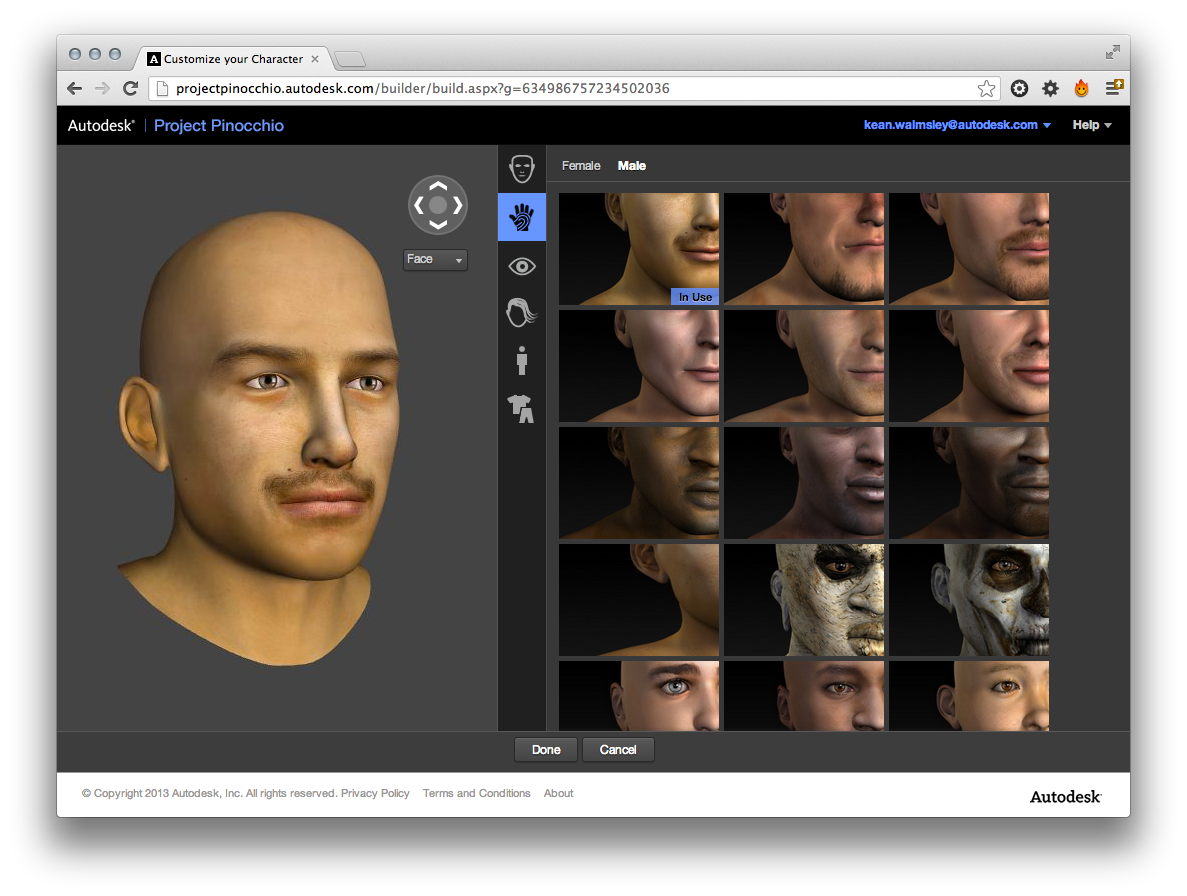Expand the Face view dropdown
The width and height of the screenshot is (1187, 896).
(x=435, y=260)
